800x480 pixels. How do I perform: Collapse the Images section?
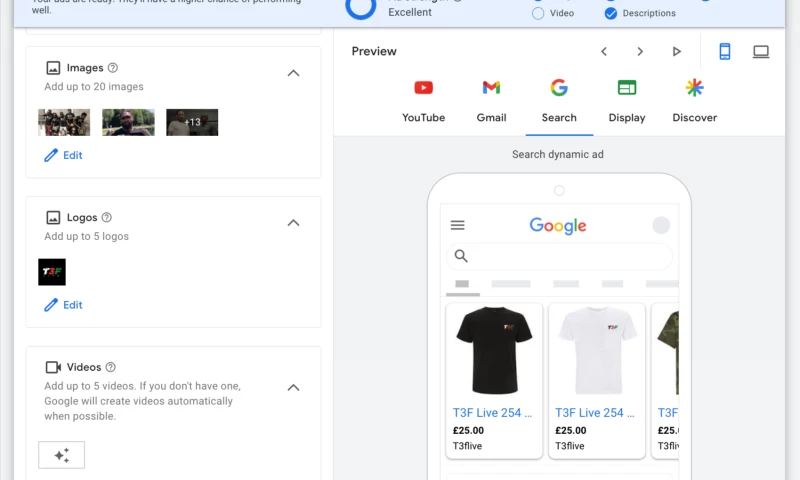click(x=293, y=73)
